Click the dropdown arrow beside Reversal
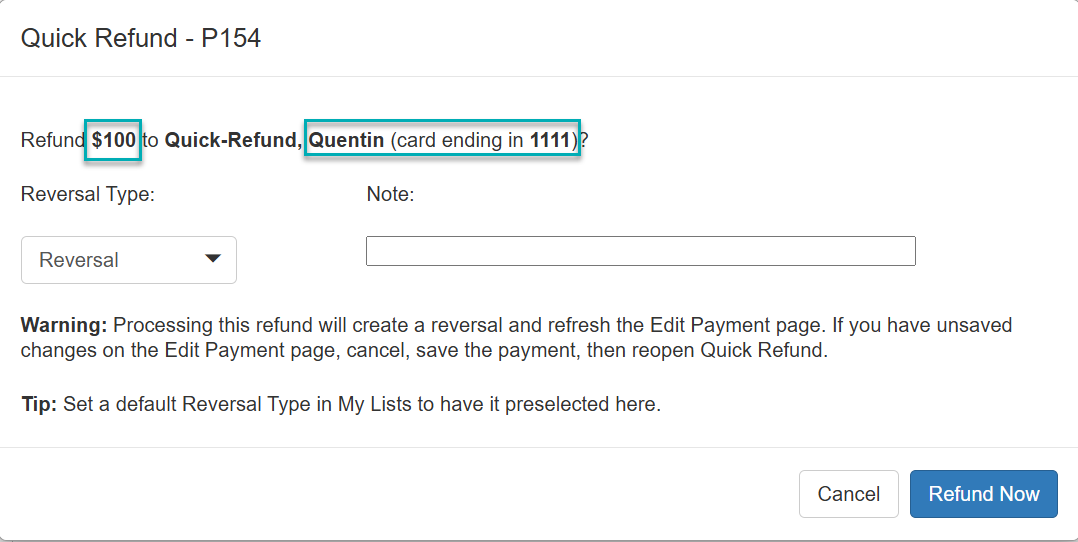 212,259
